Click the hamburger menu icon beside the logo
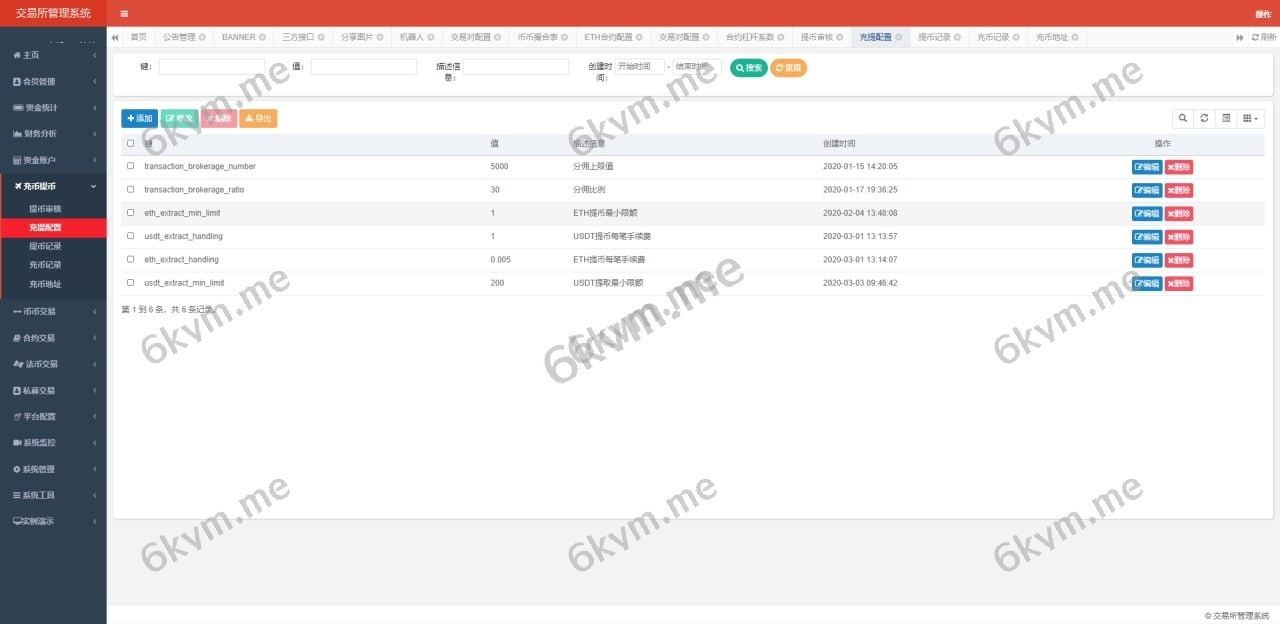This screenshot has width=1280, height=624. coord(124,13)
